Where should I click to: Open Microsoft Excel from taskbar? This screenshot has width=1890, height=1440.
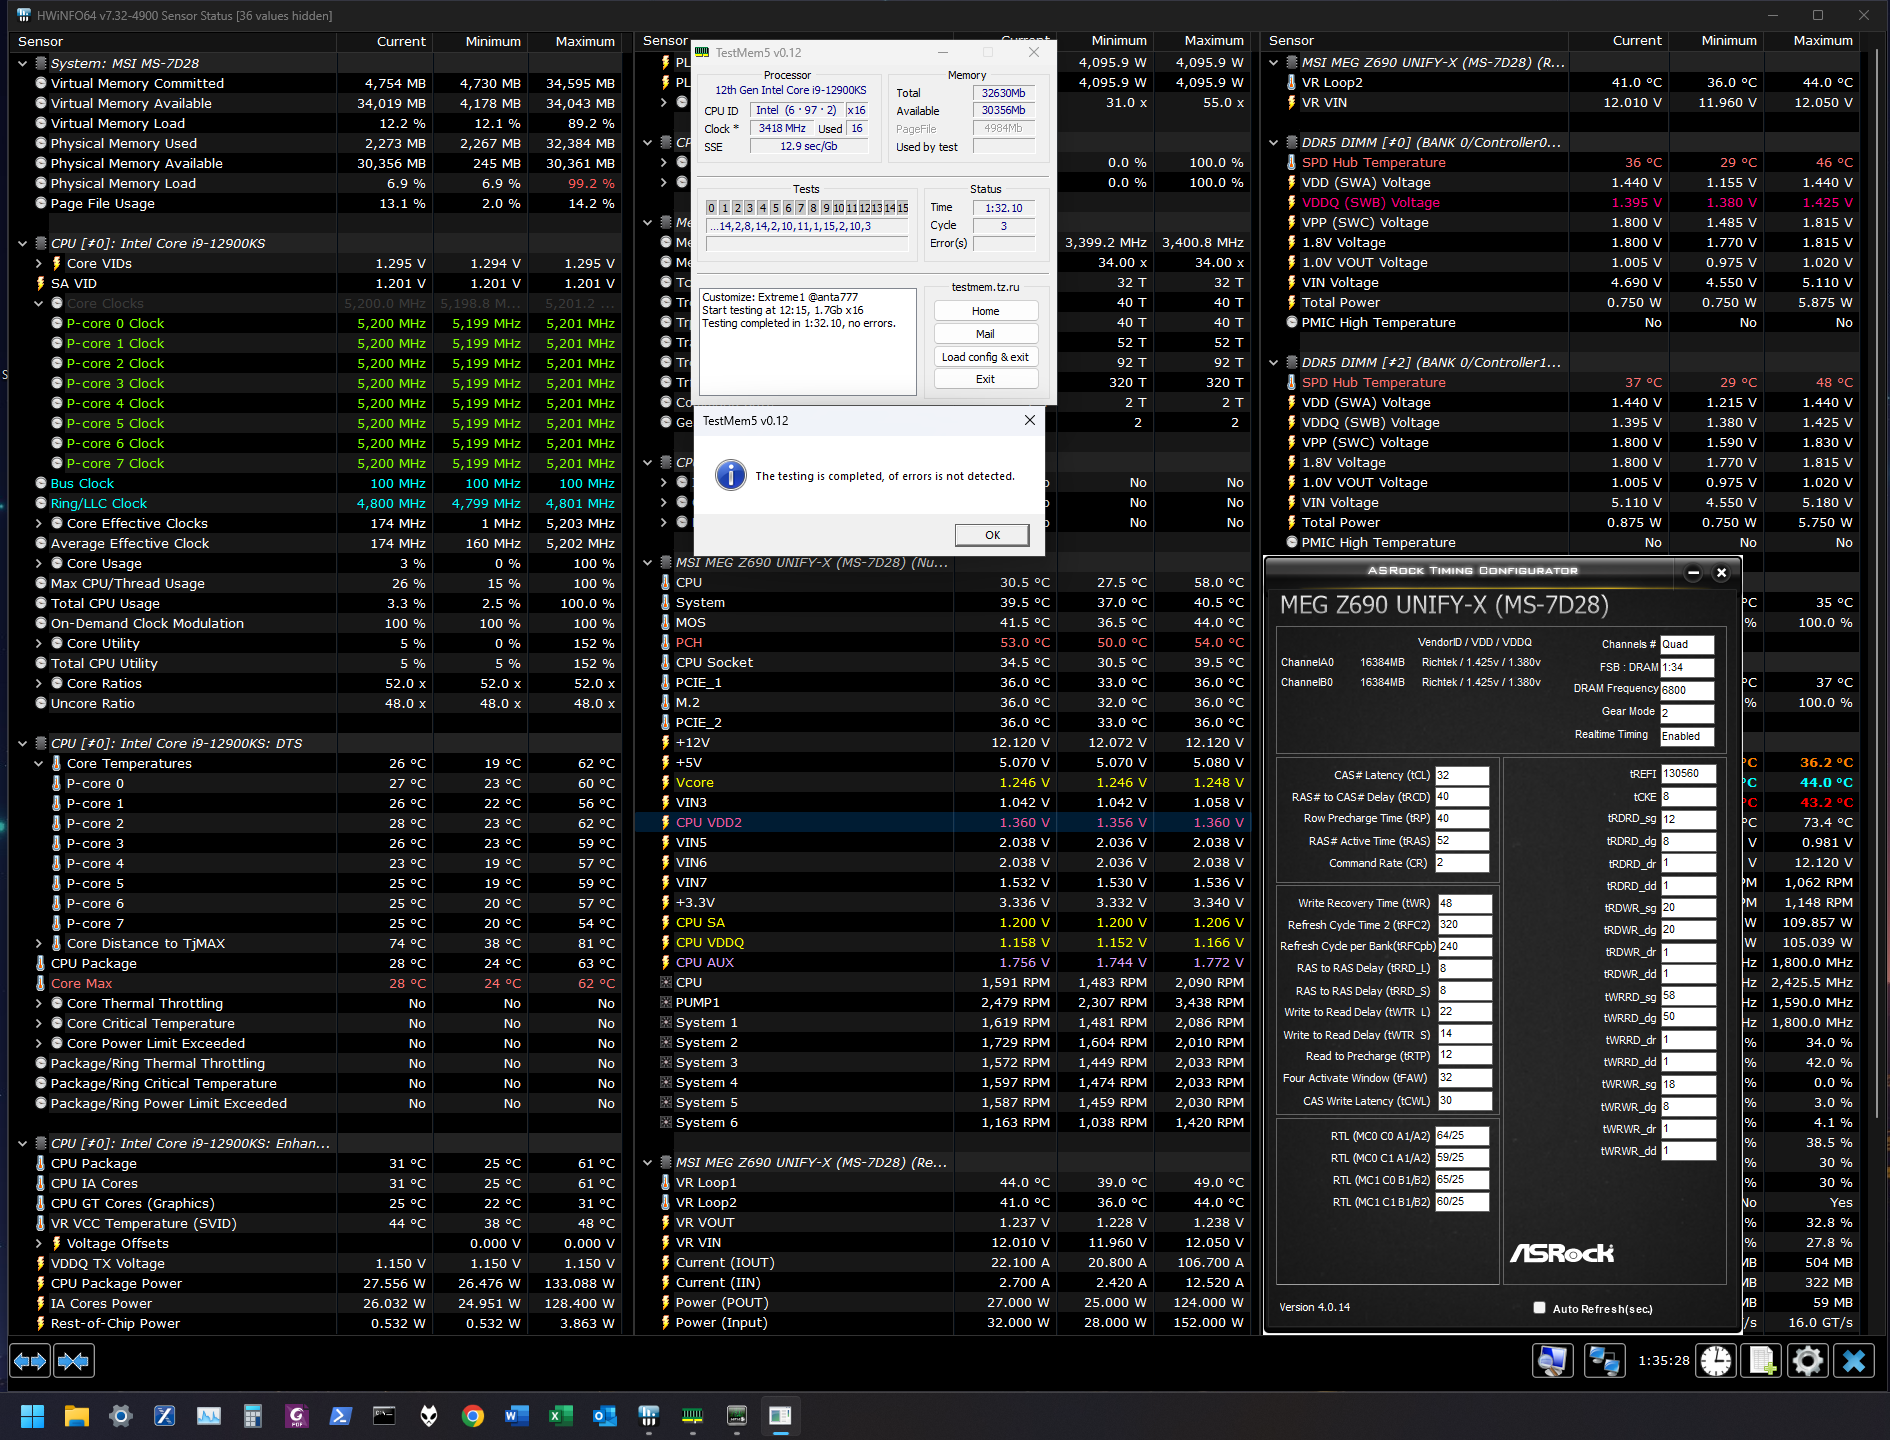coord(560,1416)
